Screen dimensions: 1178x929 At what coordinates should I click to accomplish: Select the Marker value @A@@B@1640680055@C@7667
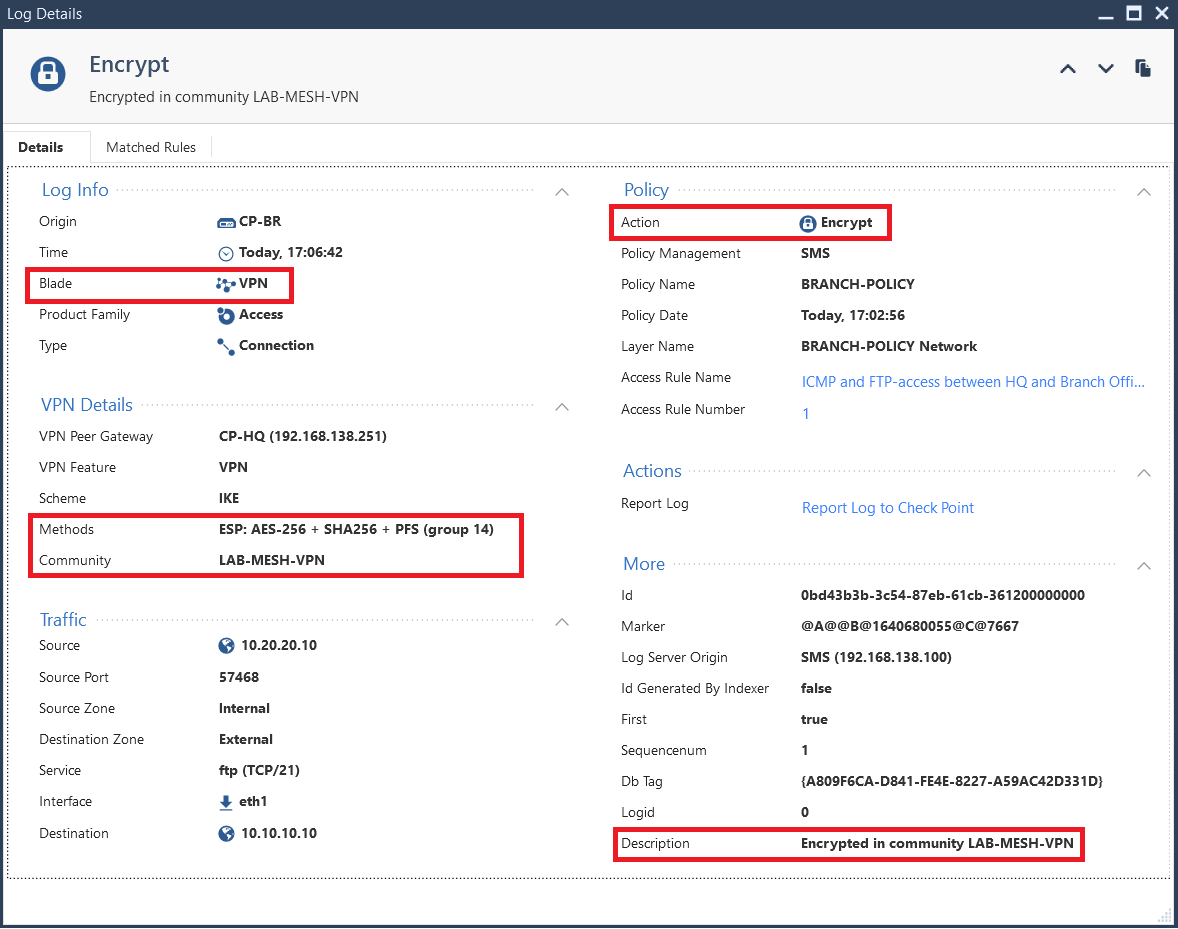coord(910,626)
